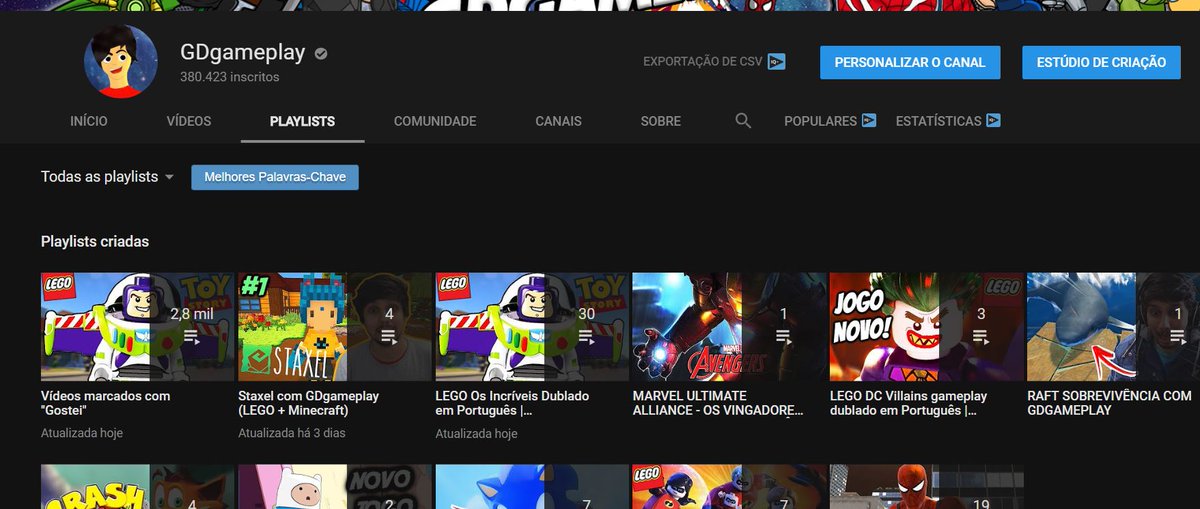Click playlist icon on Marvel Ultimate Alliance thumbnail
1200x509 pixels.
[784, 337]
